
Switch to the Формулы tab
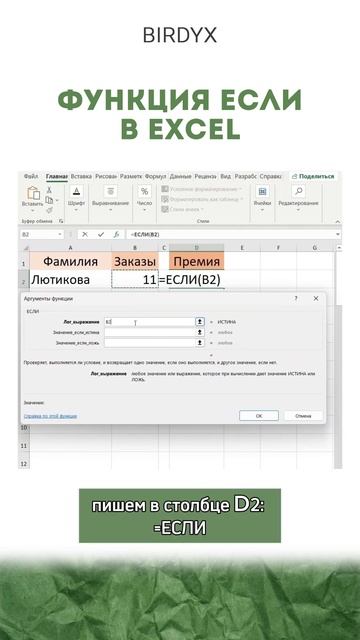[x=156, y=176]
